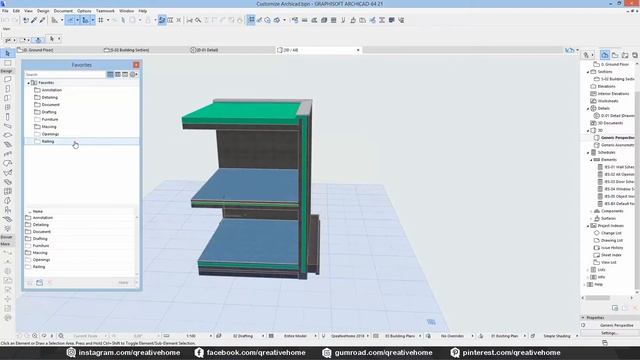Select the Marquee tool in the toolbox

[x=7, y=63]
